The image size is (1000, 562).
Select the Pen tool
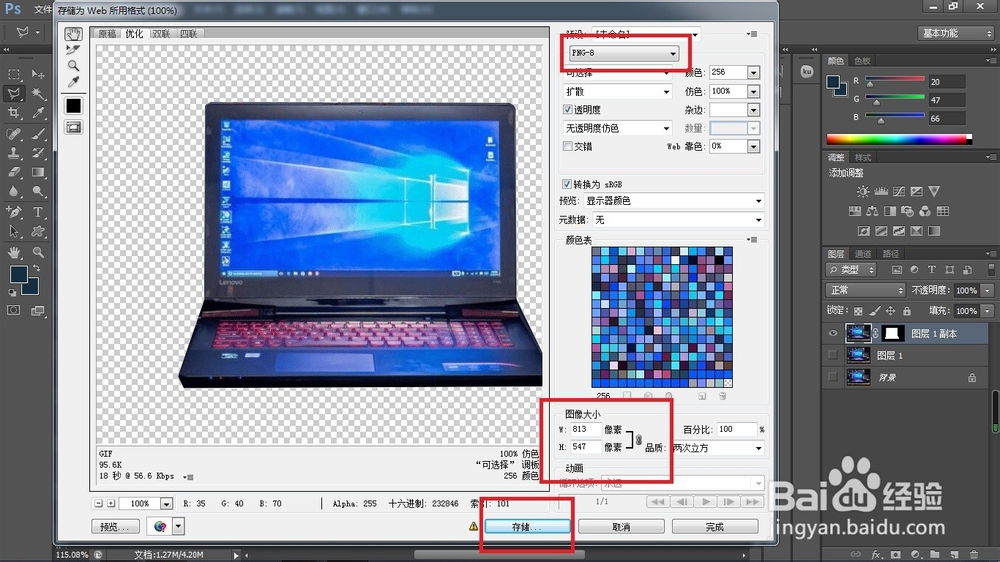(x=13, y=212)
